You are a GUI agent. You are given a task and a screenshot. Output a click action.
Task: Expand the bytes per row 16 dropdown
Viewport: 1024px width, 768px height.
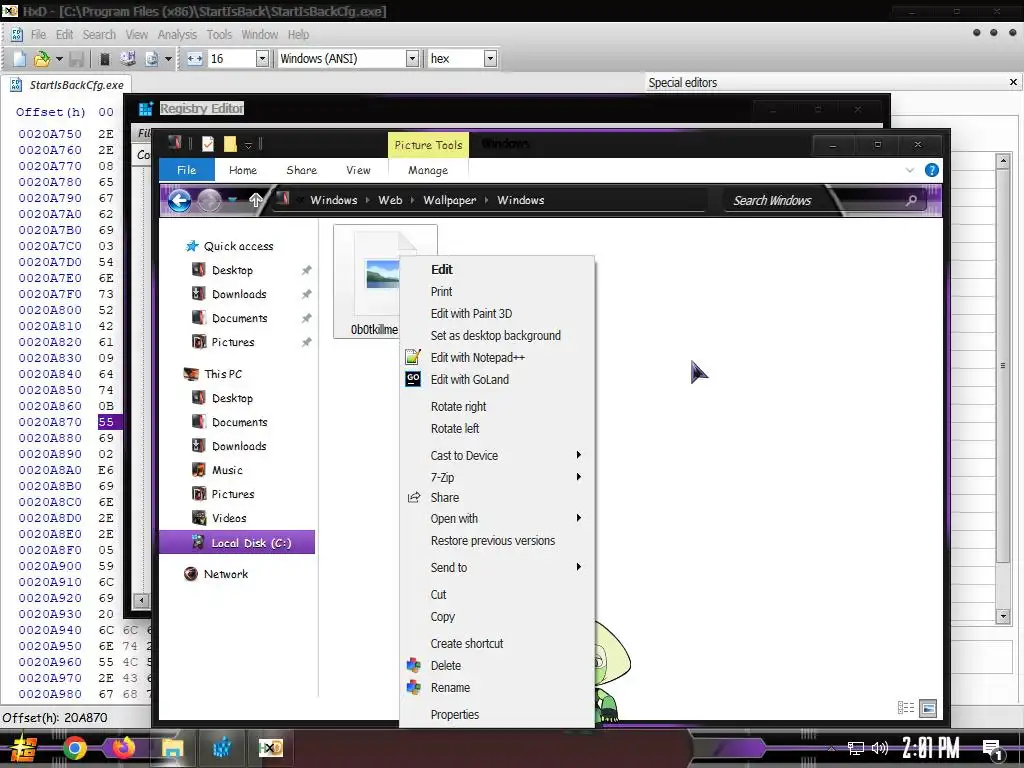(262, 59)
